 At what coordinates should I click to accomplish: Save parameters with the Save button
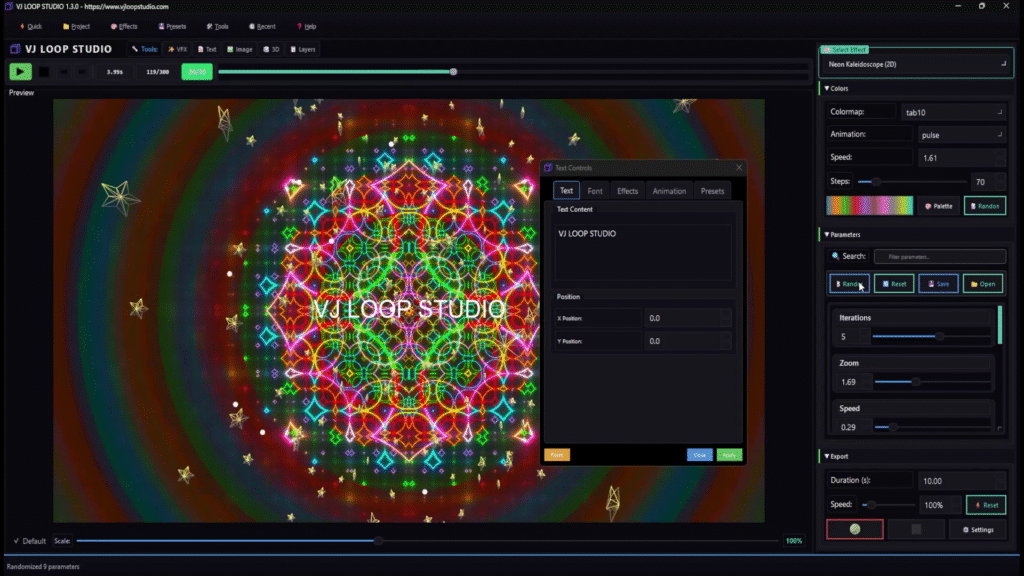pyautogui.click(x=938, y=284)
